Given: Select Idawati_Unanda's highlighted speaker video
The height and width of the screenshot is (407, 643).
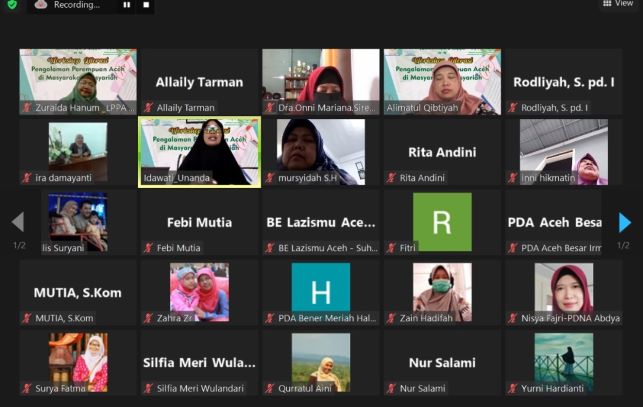Looking at the screenshot, I should point(199,151).
